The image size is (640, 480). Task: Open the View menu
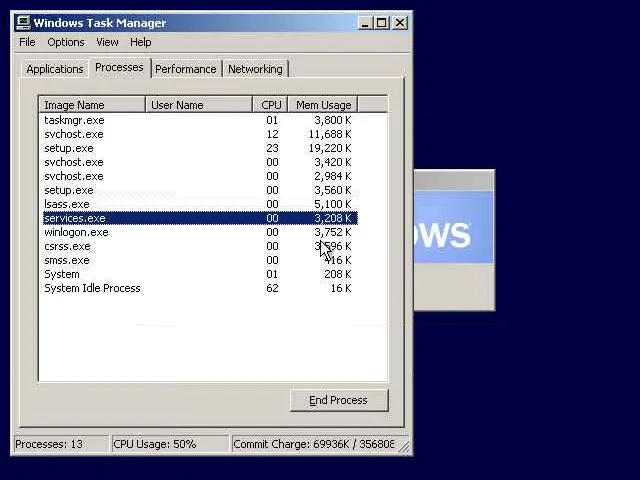[x=107, y=42]
